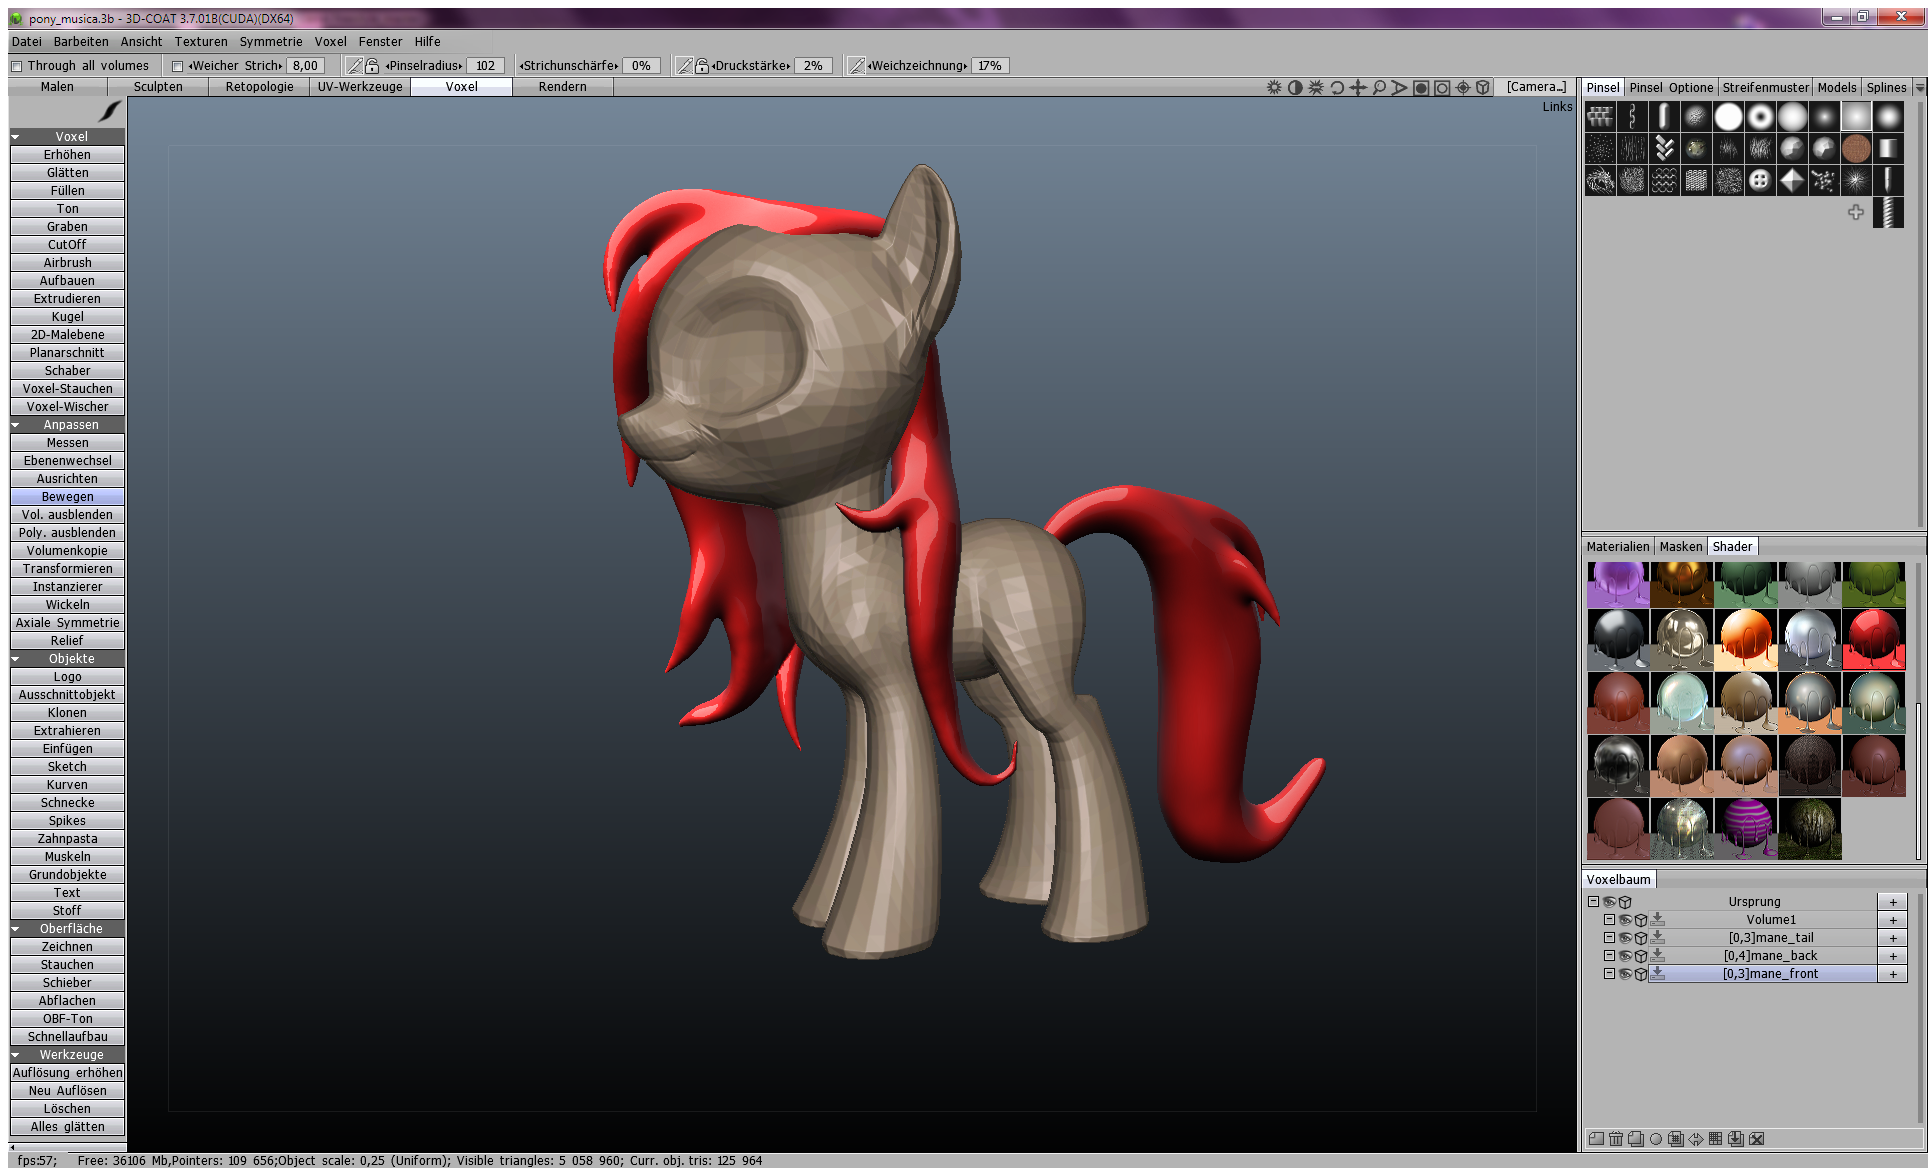Click the pen pressure icon beside Pinselradius
This screenshot has height=1168, width=1928.
point(354,66)
